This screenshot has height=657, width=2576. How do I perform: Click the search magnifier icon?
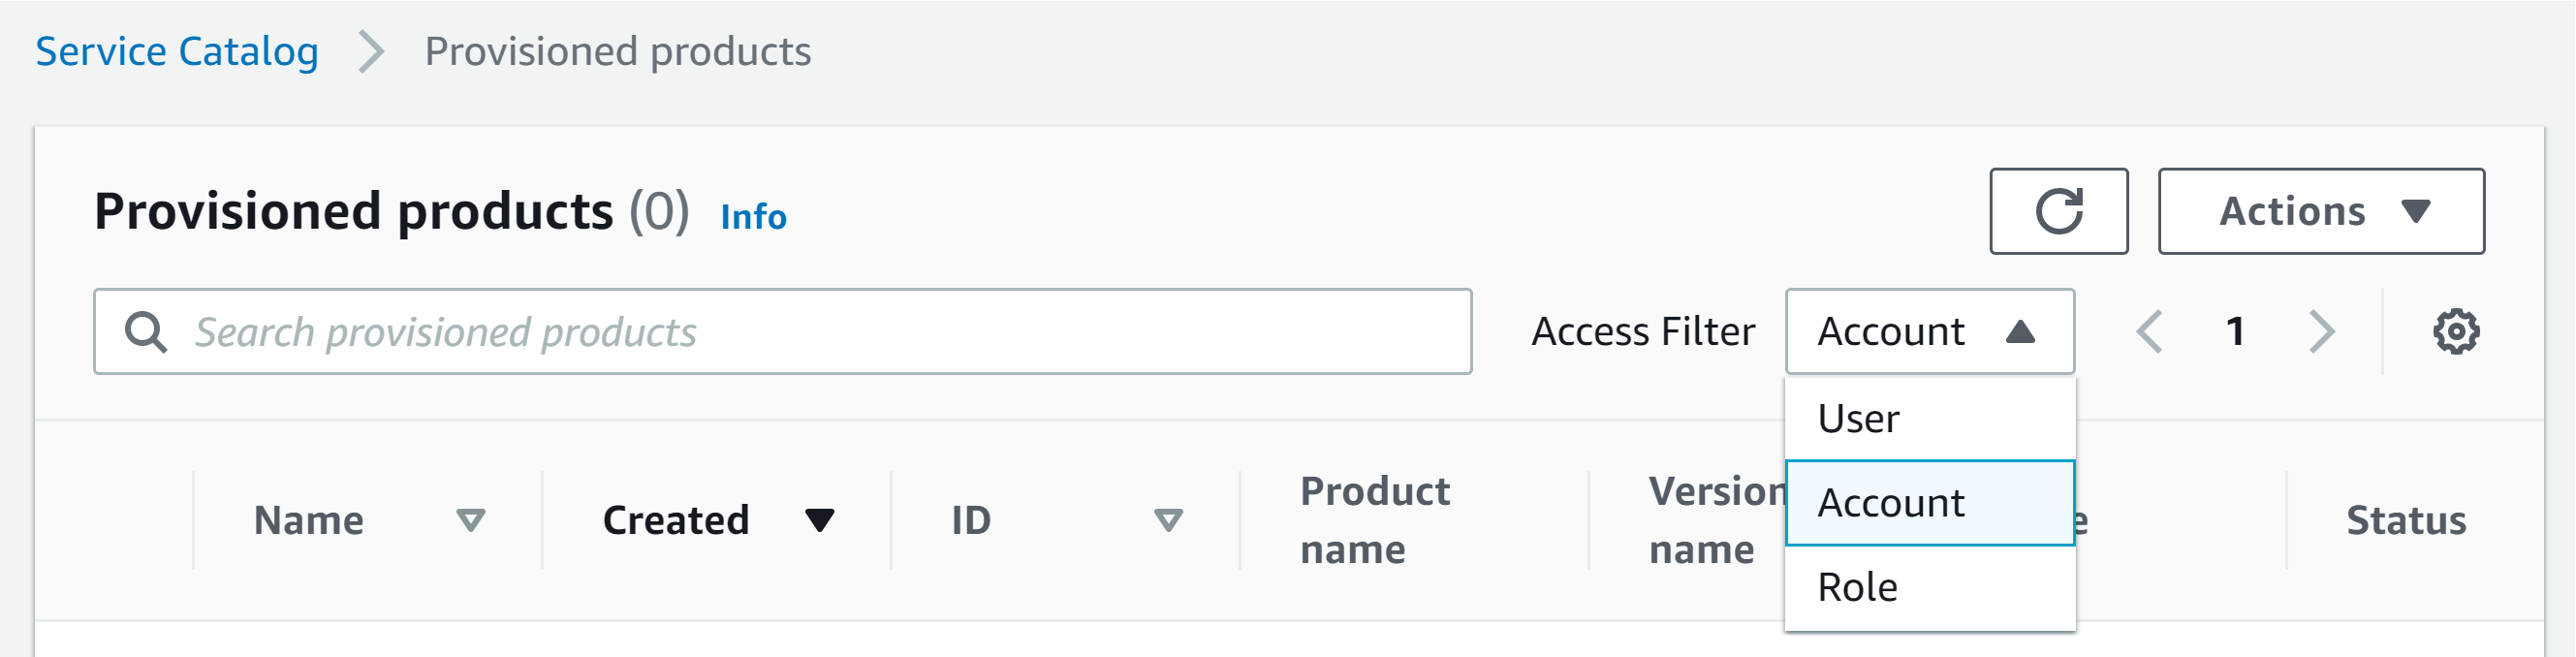pos(146,331)
